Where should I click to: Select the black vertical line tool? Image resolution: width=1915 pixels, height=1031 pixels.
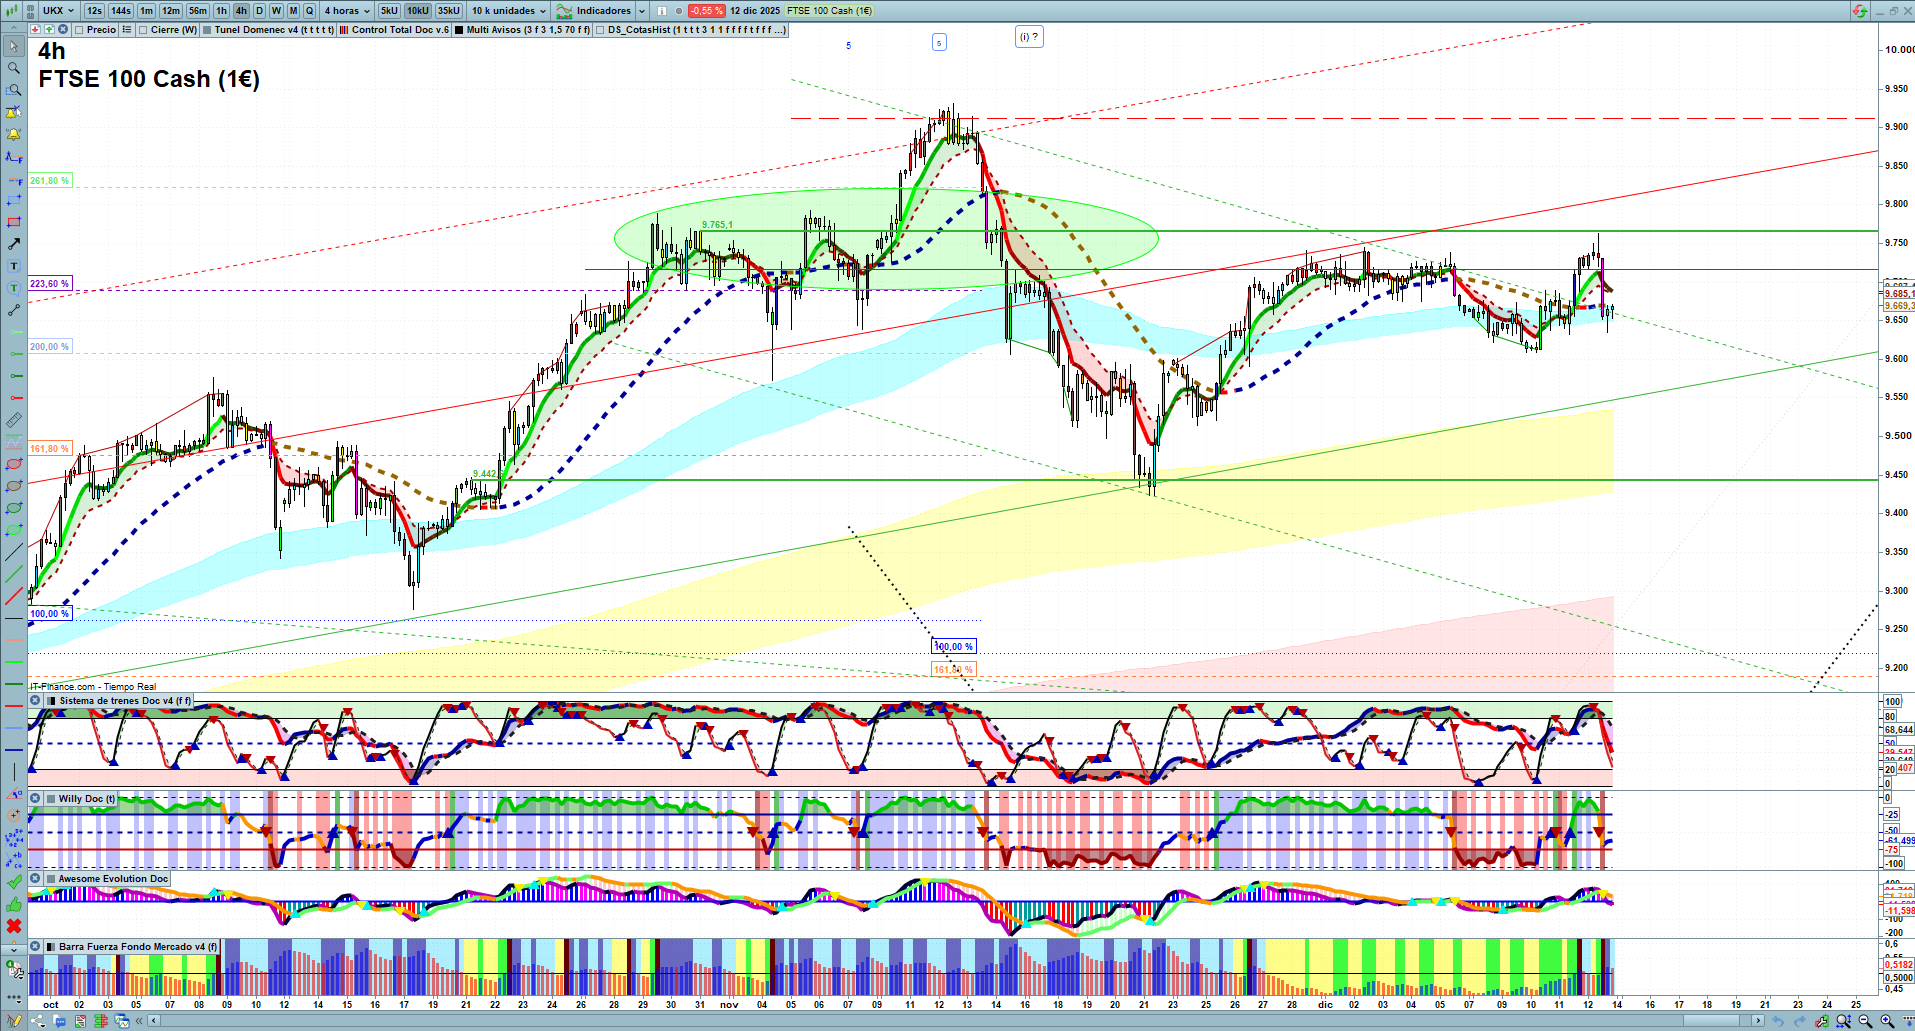pos(14,772)
